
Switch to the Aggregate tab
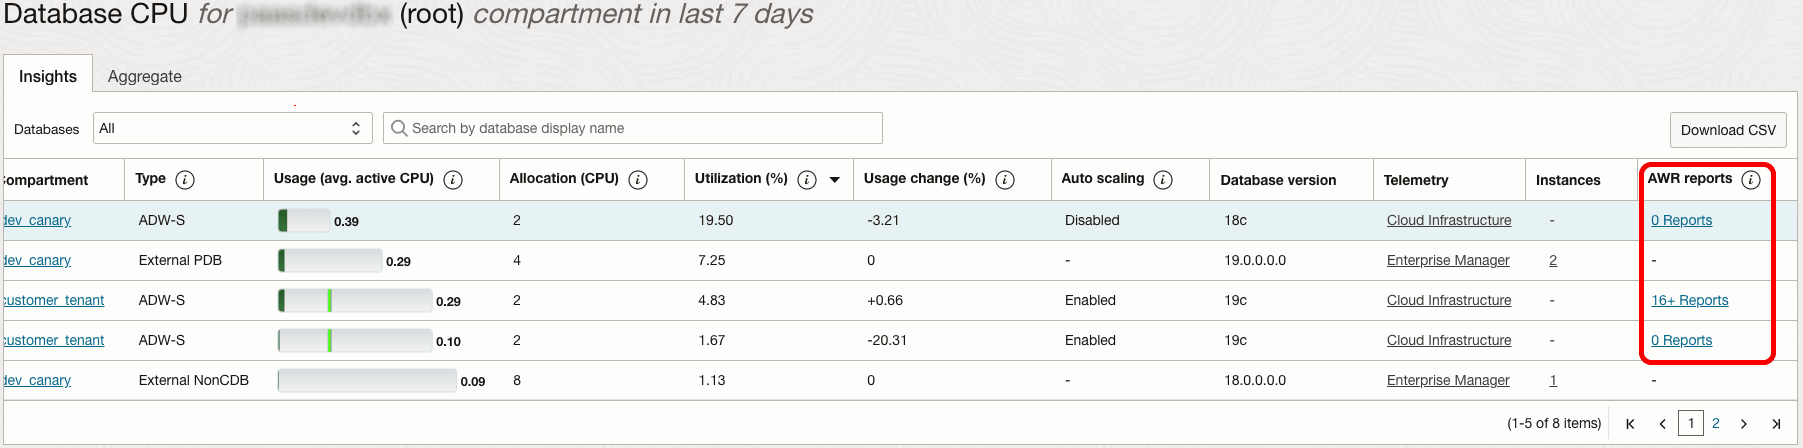coord(145,76)
